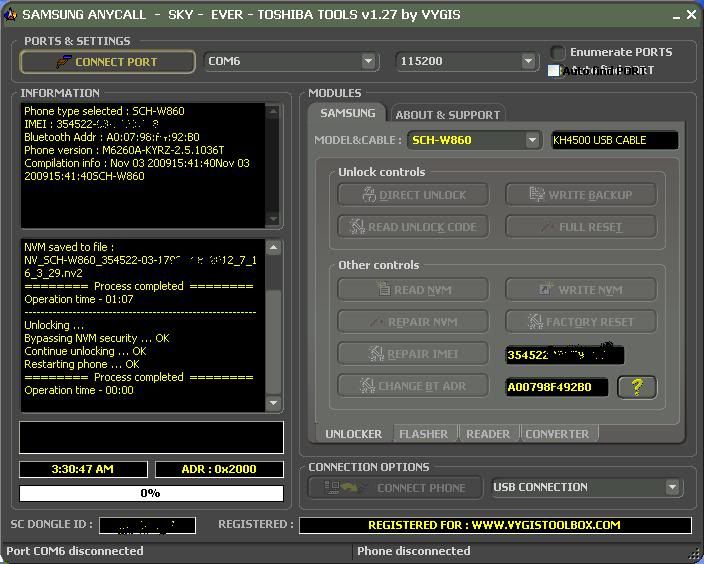704x564 pixels.
Task: Click the WRITE NVM button
Action: (x=581, y=290)
